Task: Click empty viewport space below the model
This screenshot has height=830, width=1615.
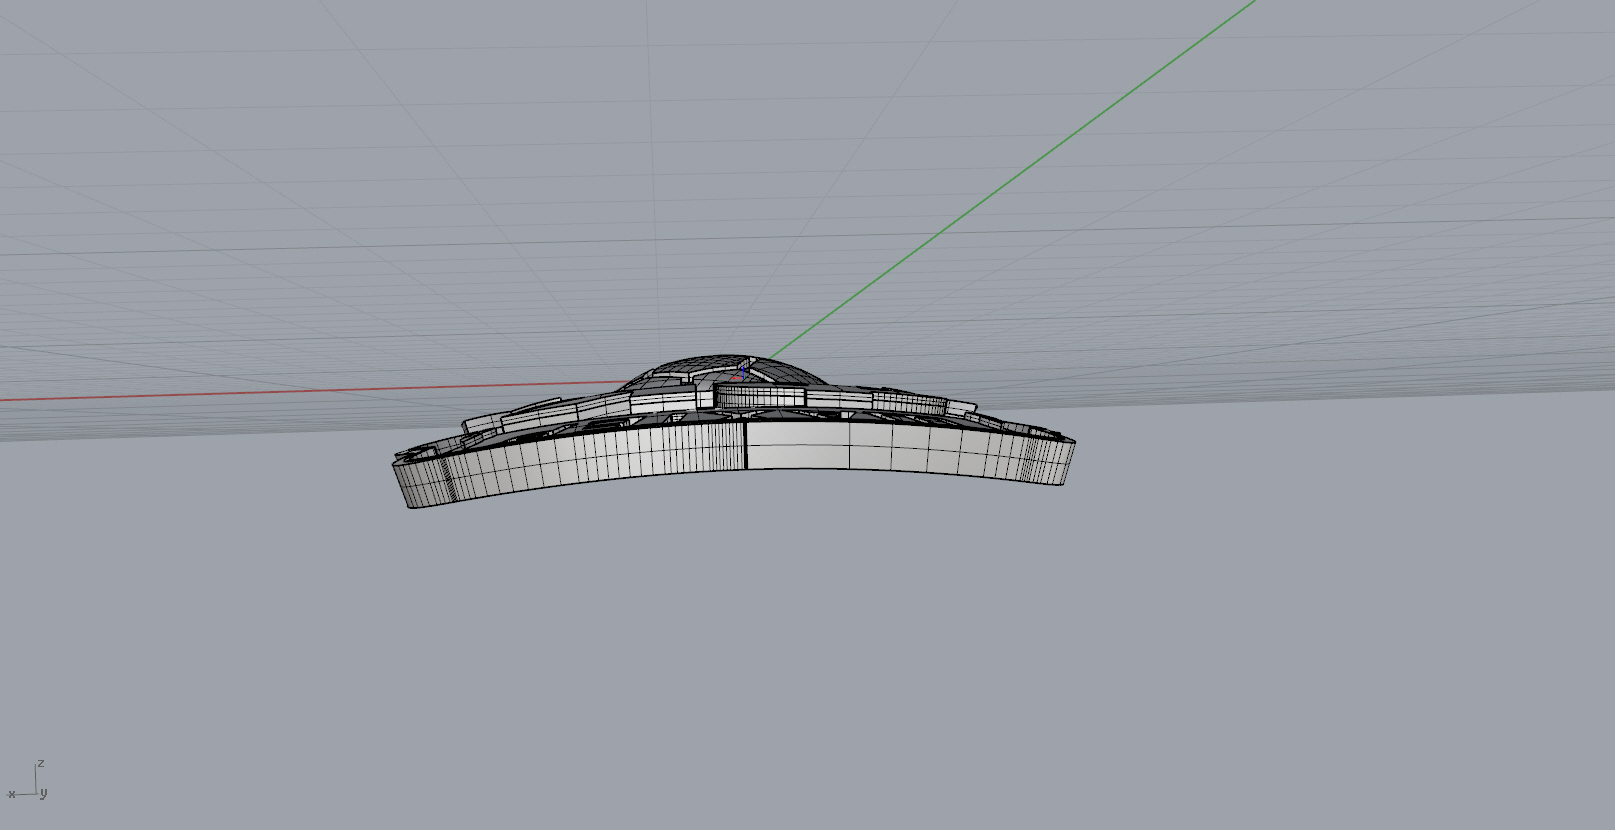Action: click(800, 650)
